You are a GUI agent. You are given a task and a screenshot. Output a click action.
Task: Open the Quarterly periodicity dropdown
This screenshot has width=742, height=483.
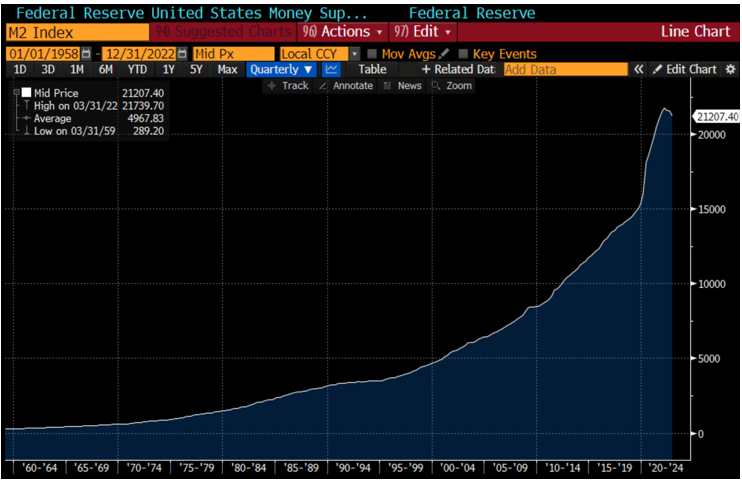[x=282, y=70]
